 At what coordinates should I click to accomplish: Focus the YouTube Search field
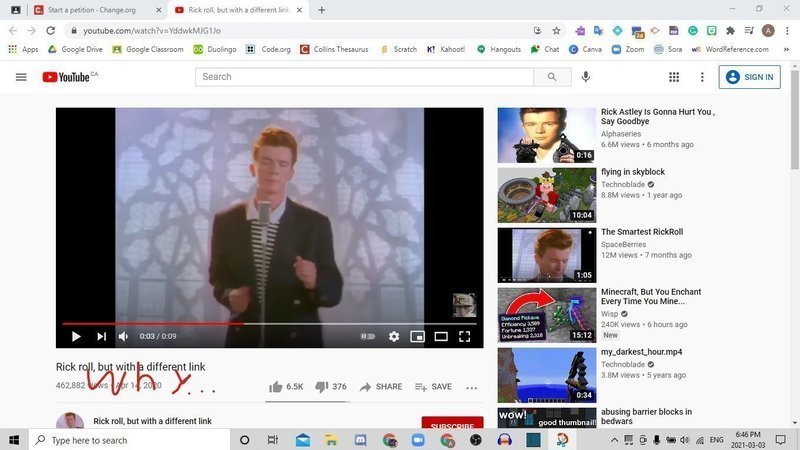(364, 77)
